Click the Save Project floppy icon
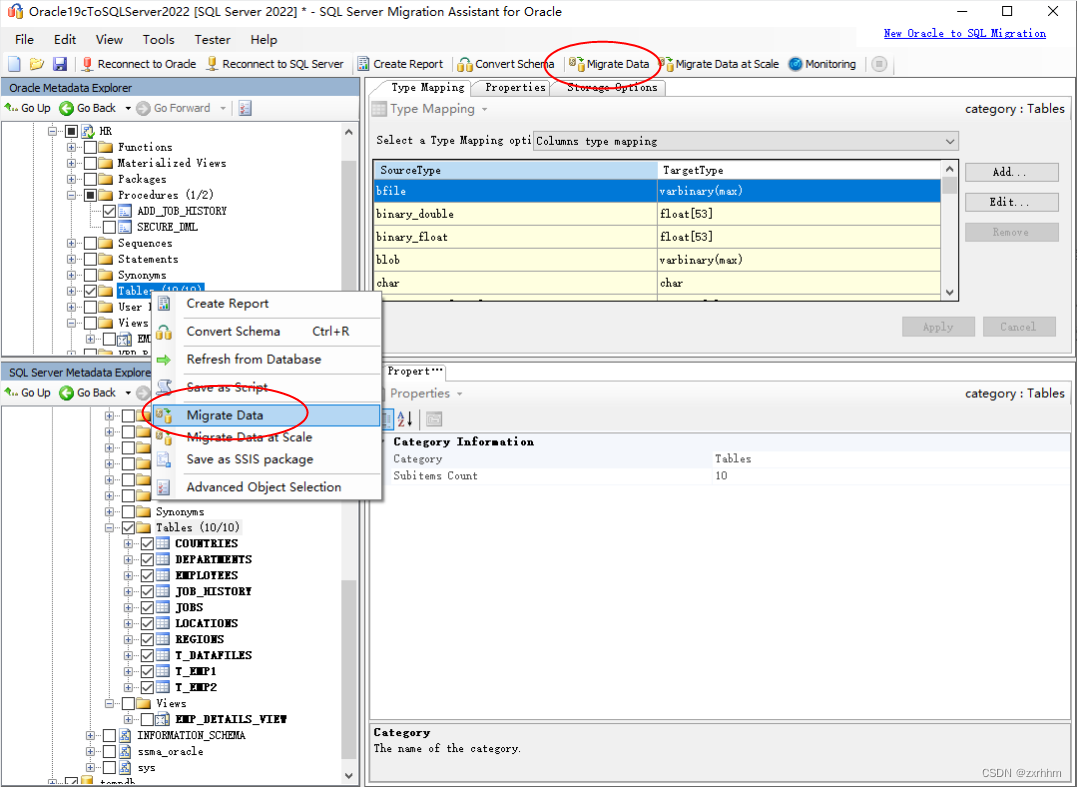The height and width of the screenshot is (787, 1077). (60, 64)
